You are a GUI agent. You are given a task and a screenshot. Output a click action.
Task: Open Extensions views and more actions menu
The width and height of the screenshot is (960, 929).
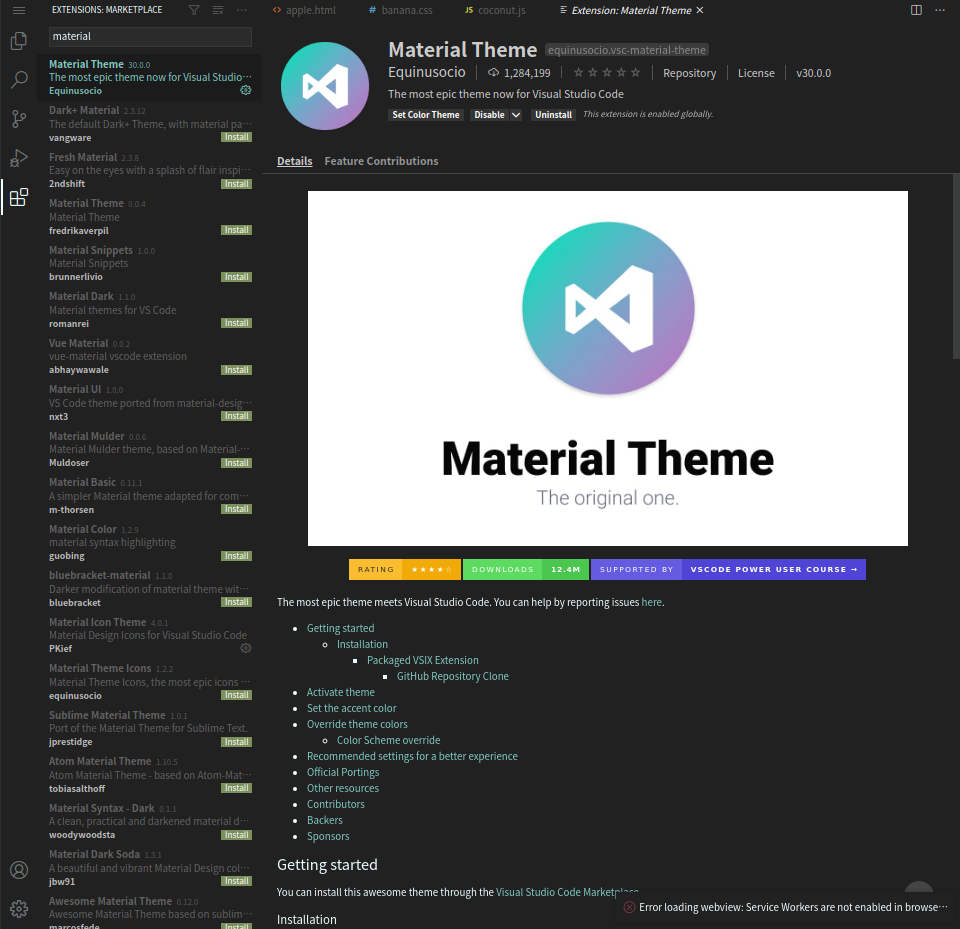tap(242, 10)
